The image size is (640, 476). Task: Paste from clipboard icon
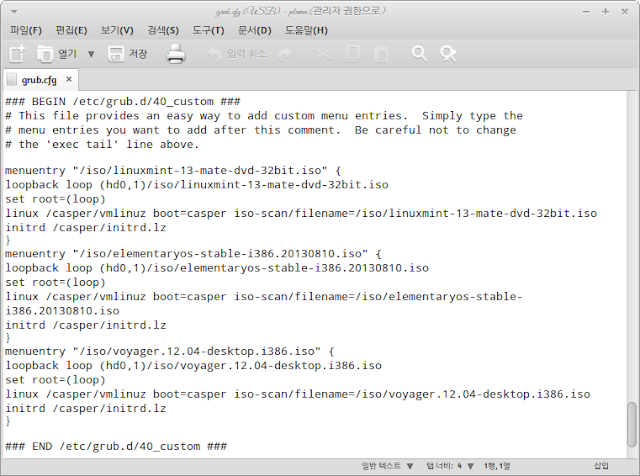pyautogui.click(x=381, y=54)
